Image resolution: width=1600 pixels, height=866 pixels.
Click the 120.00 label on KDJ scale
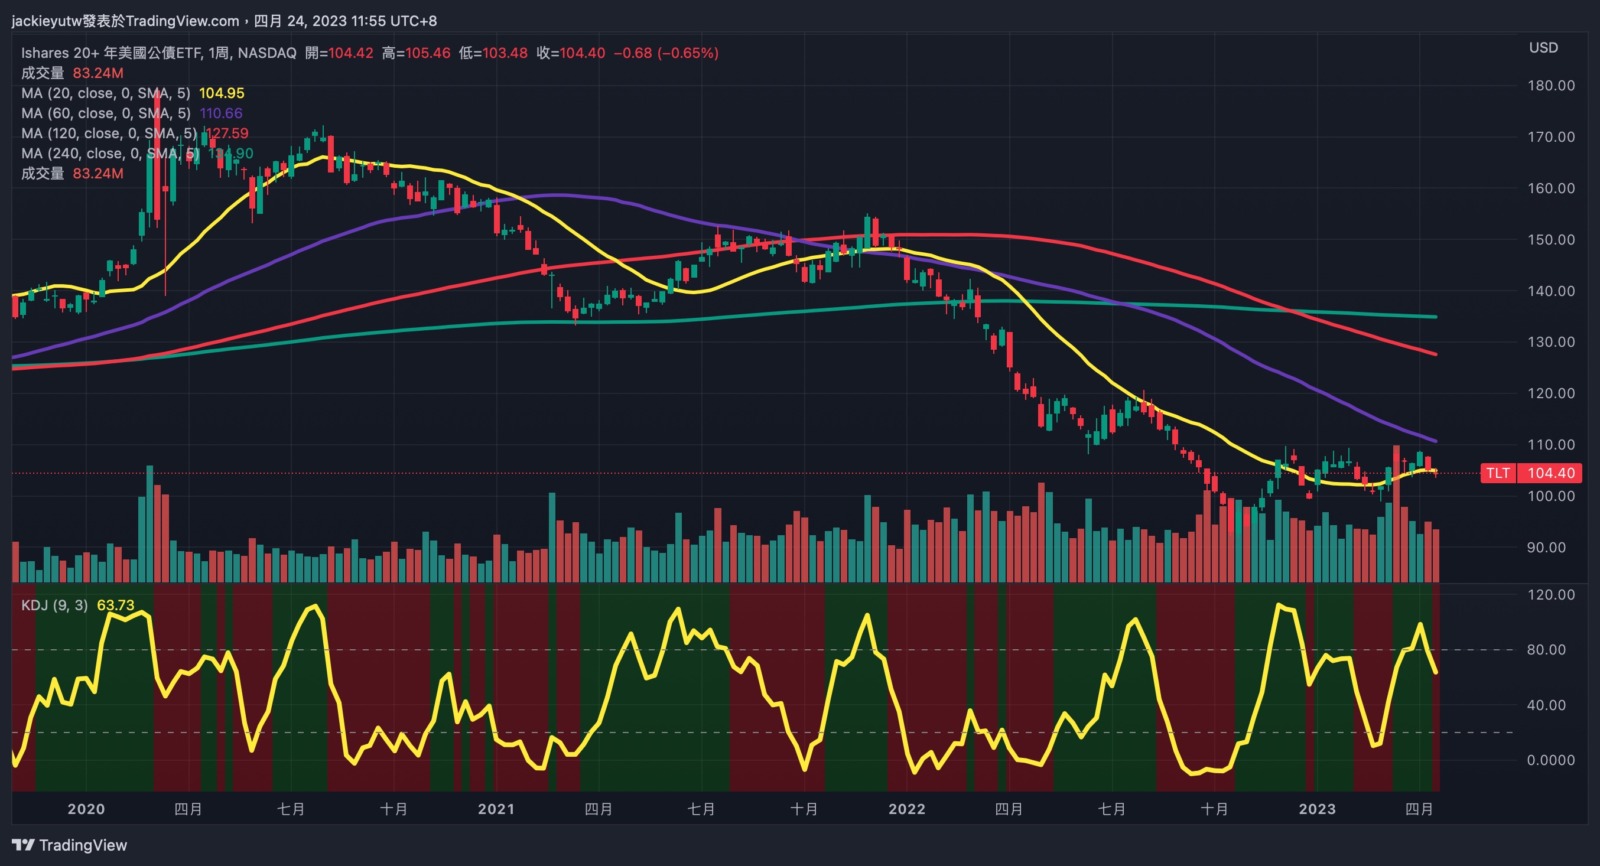[1551, 595]
